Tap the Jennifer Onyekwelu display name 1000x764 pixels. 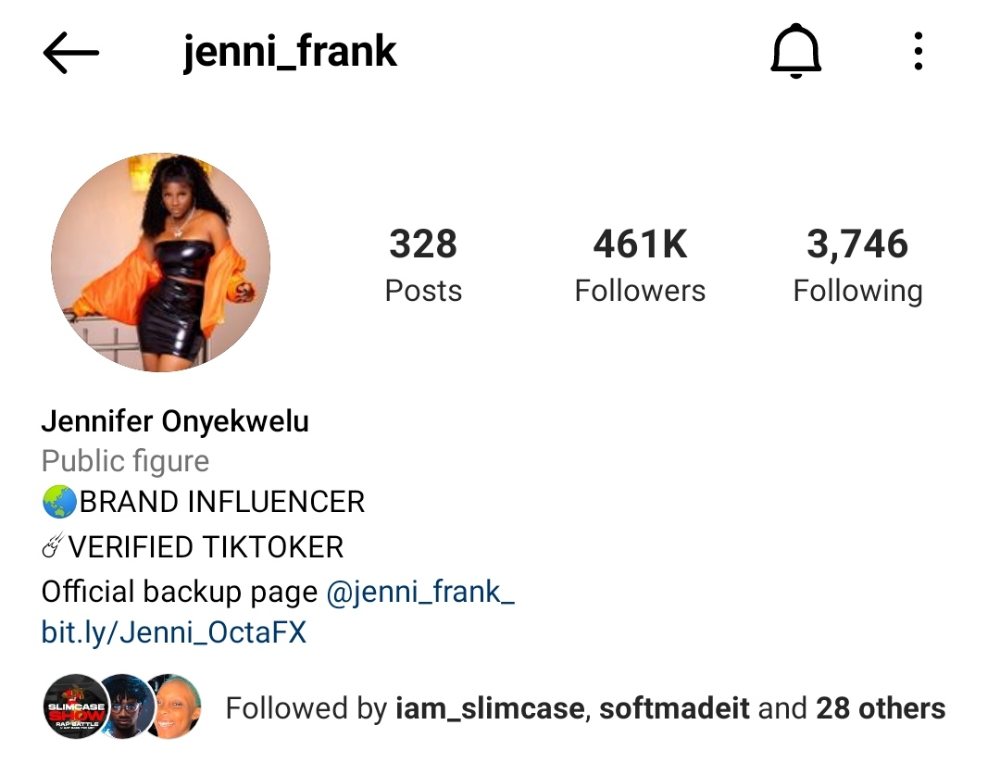pyautogui.click(x=175, y=422)
